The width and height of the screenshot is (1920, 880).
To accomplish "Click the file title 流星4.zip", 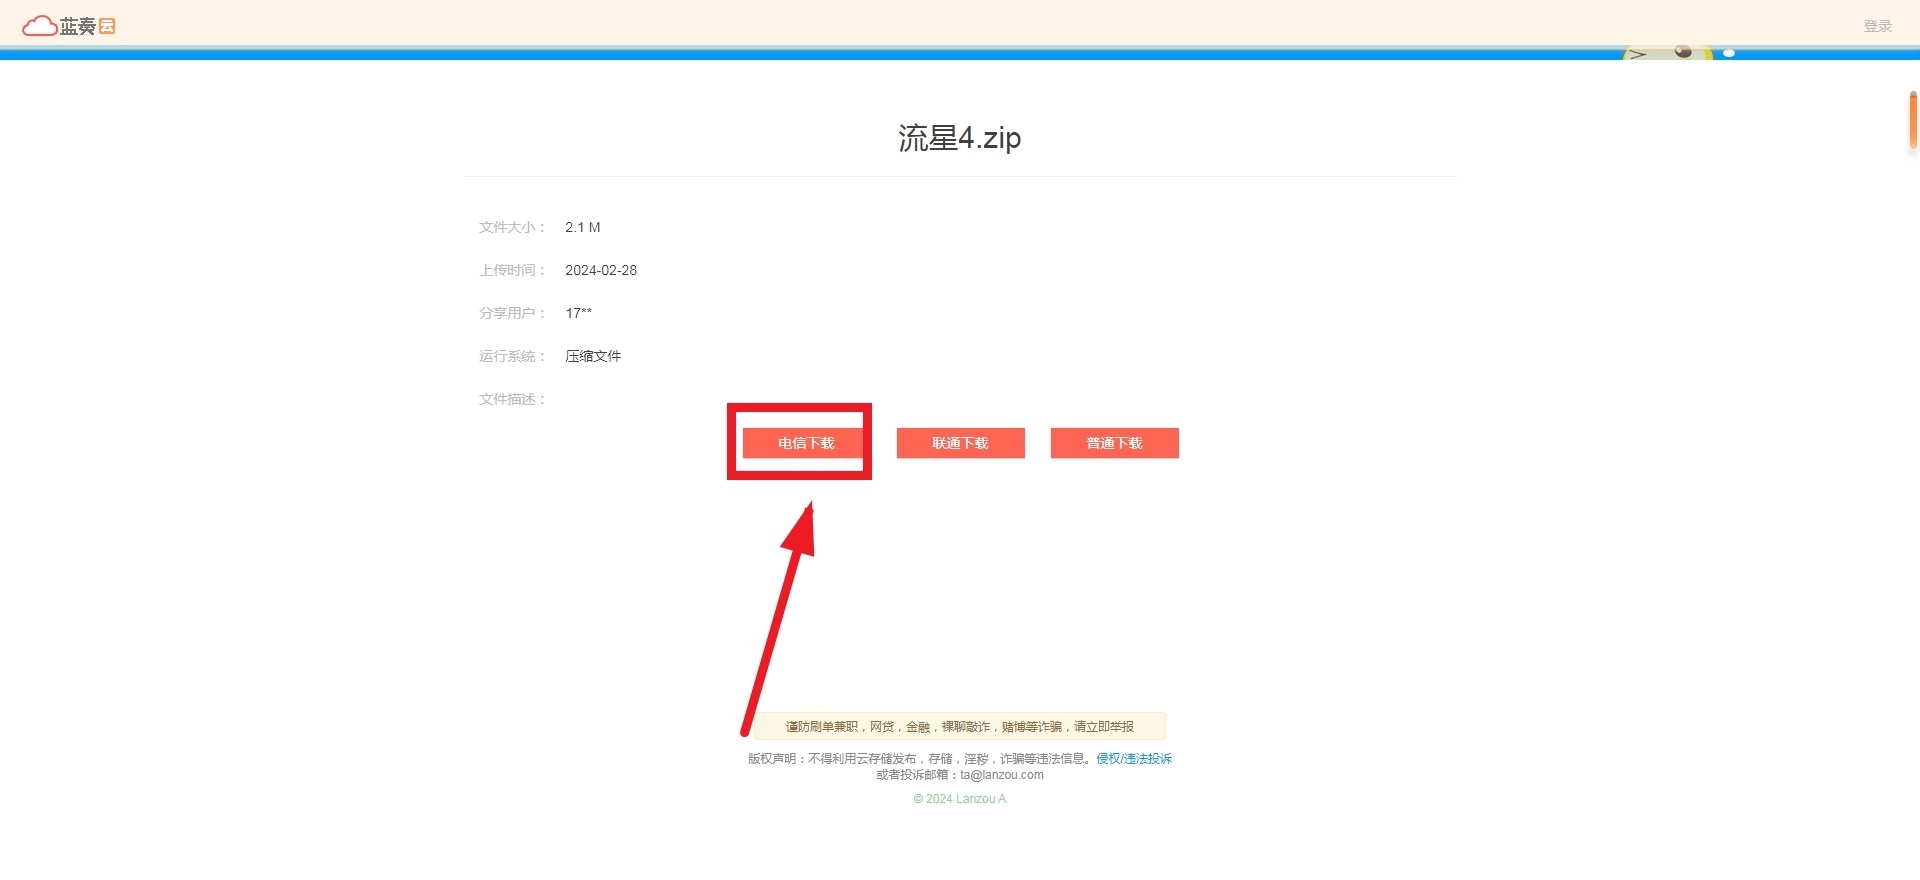I will click(959, 137).
